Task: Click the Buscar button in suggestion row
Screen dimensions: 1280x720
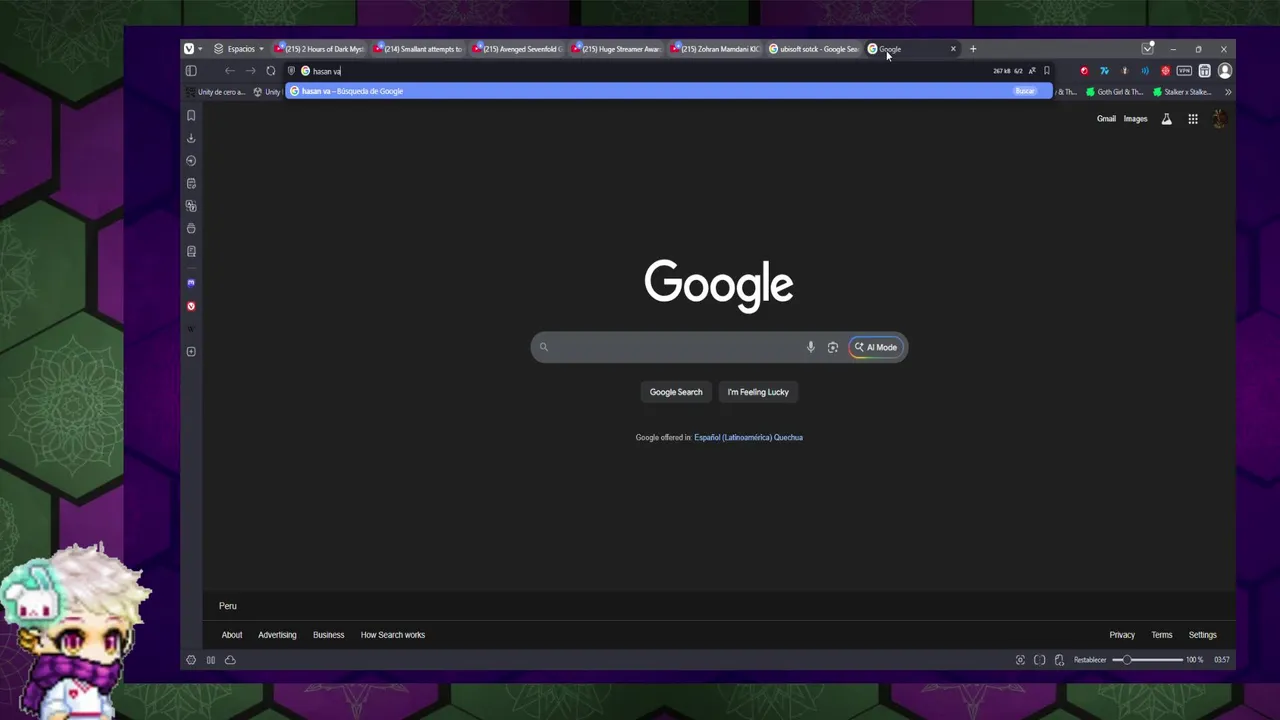Action: point(1025,91)
